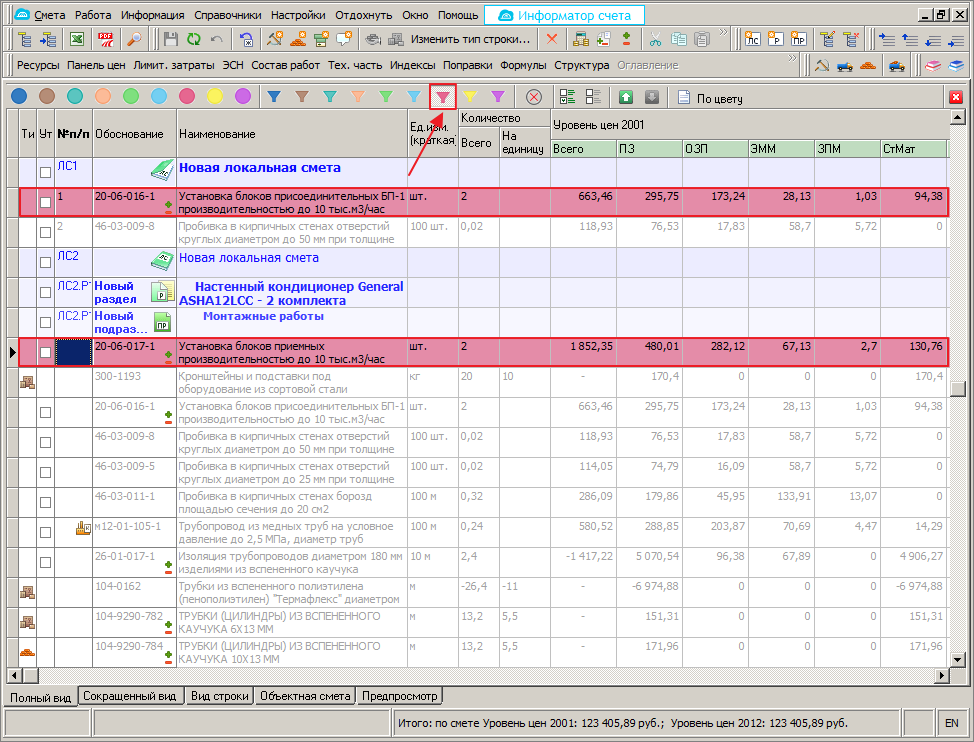974x742 pixels.
Task: Click the green up arrow icon
Action: click(x=626, y=97)
